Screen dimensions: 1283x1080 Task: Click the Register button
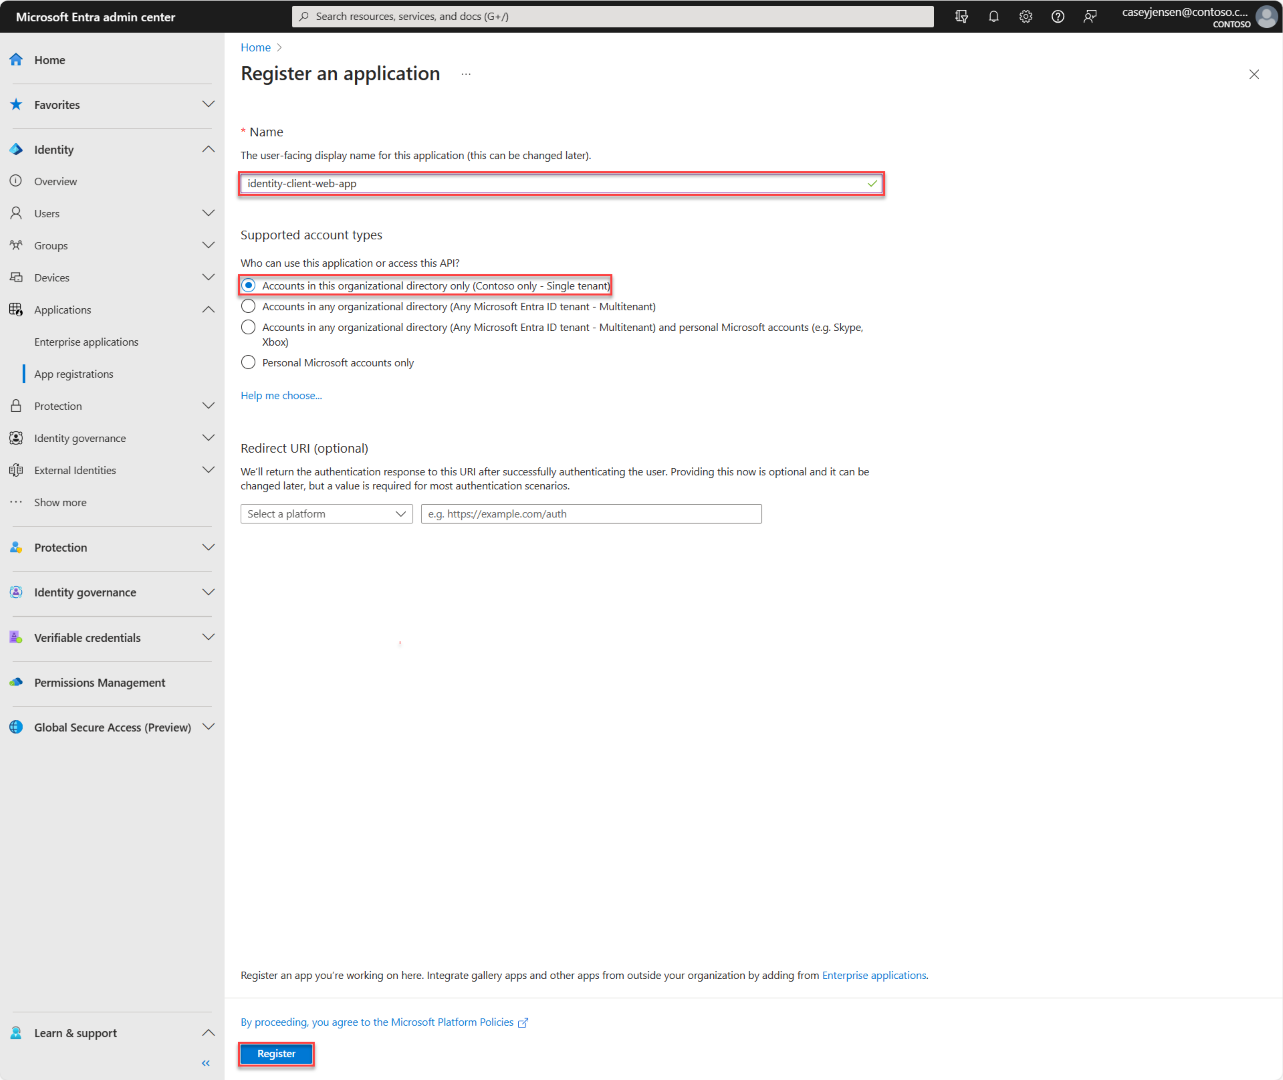pyautogui.click(x=276, y=1054)
